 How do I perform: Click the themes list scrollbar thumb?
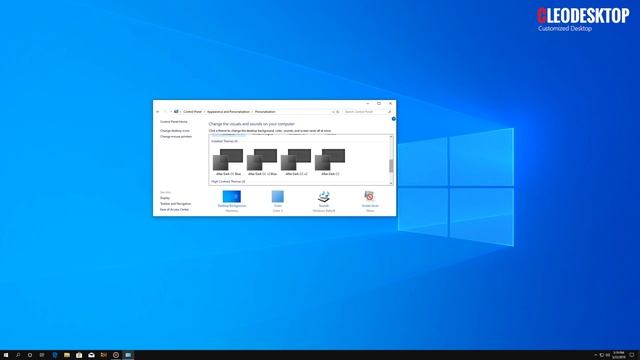point(391,166)
